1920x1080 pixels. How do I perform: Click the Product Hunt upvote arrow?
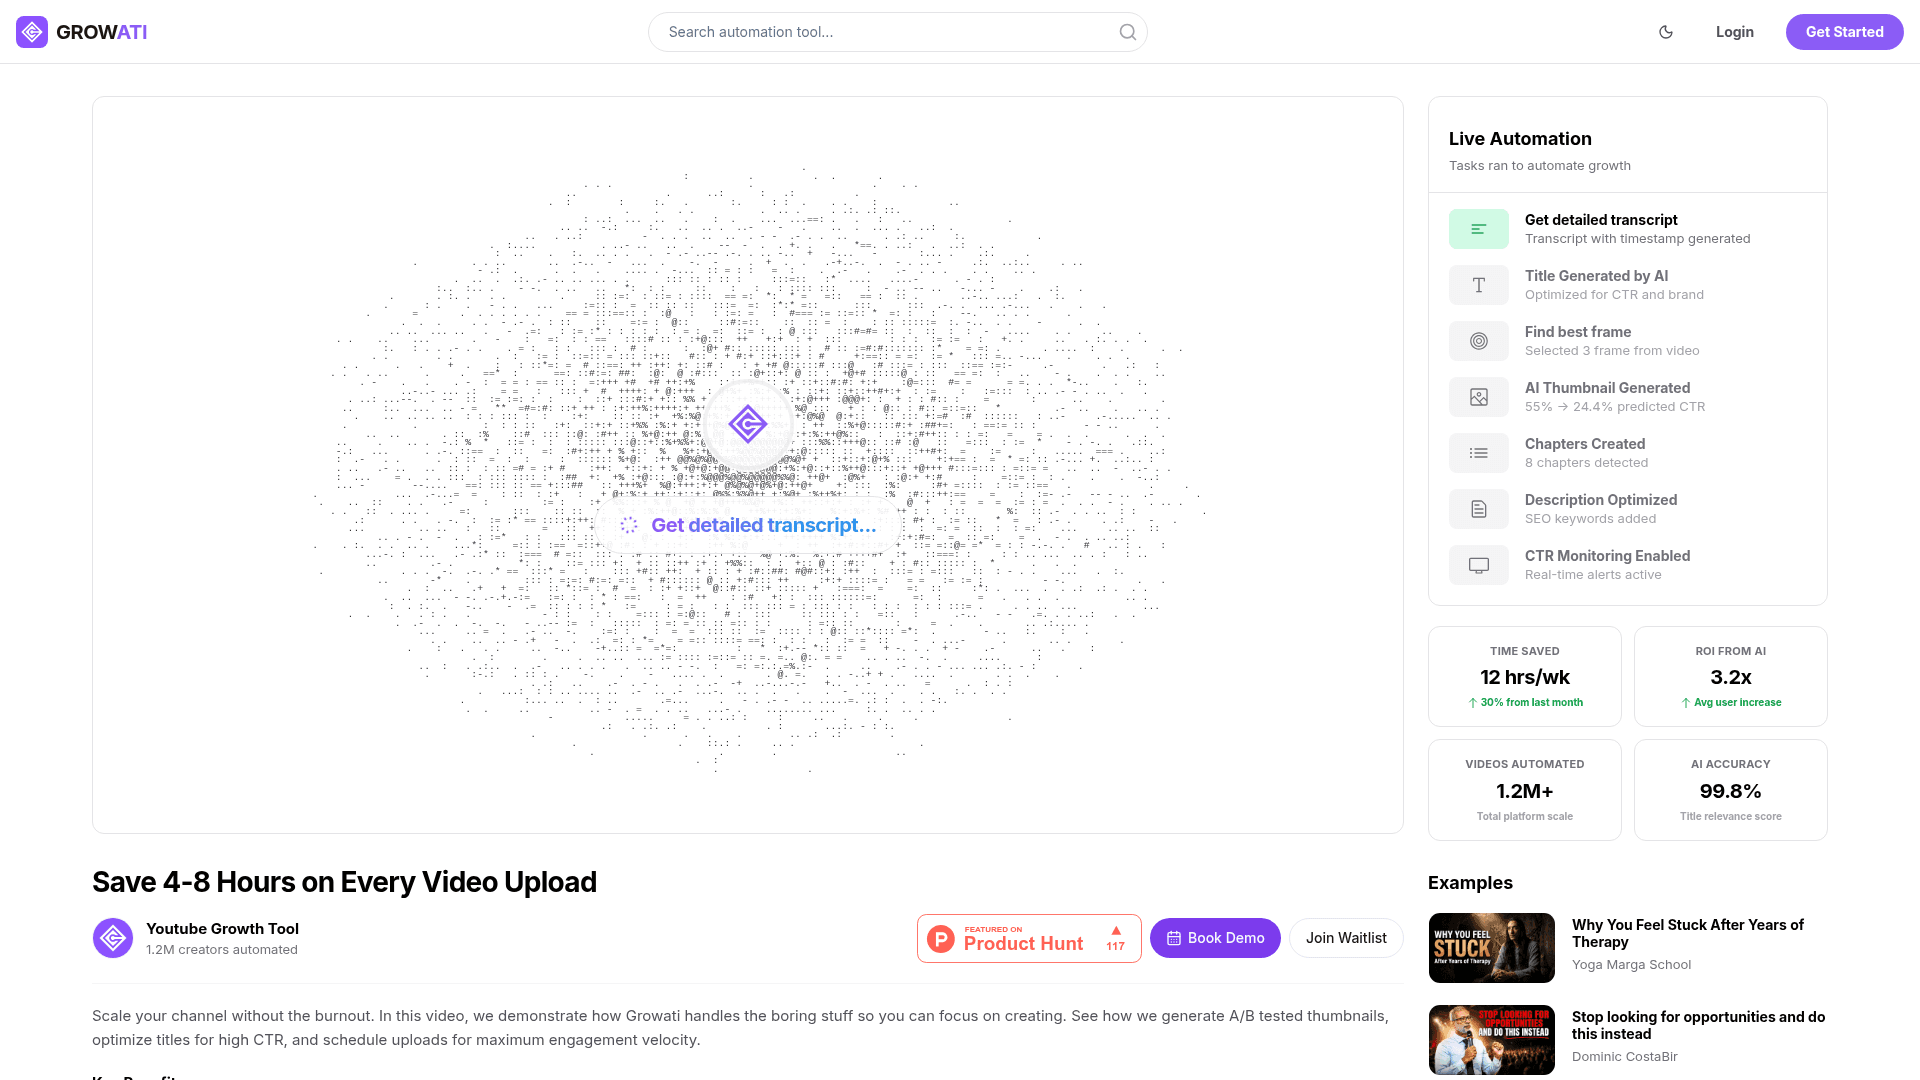pyautogui.click(x=1116, y=930)
